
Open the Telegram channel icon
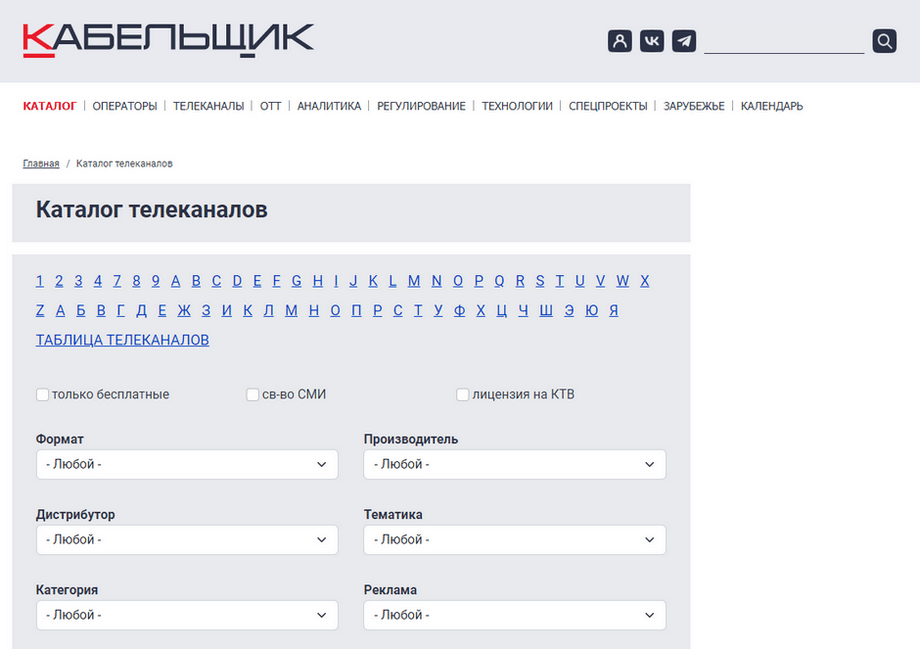[684, 41]
